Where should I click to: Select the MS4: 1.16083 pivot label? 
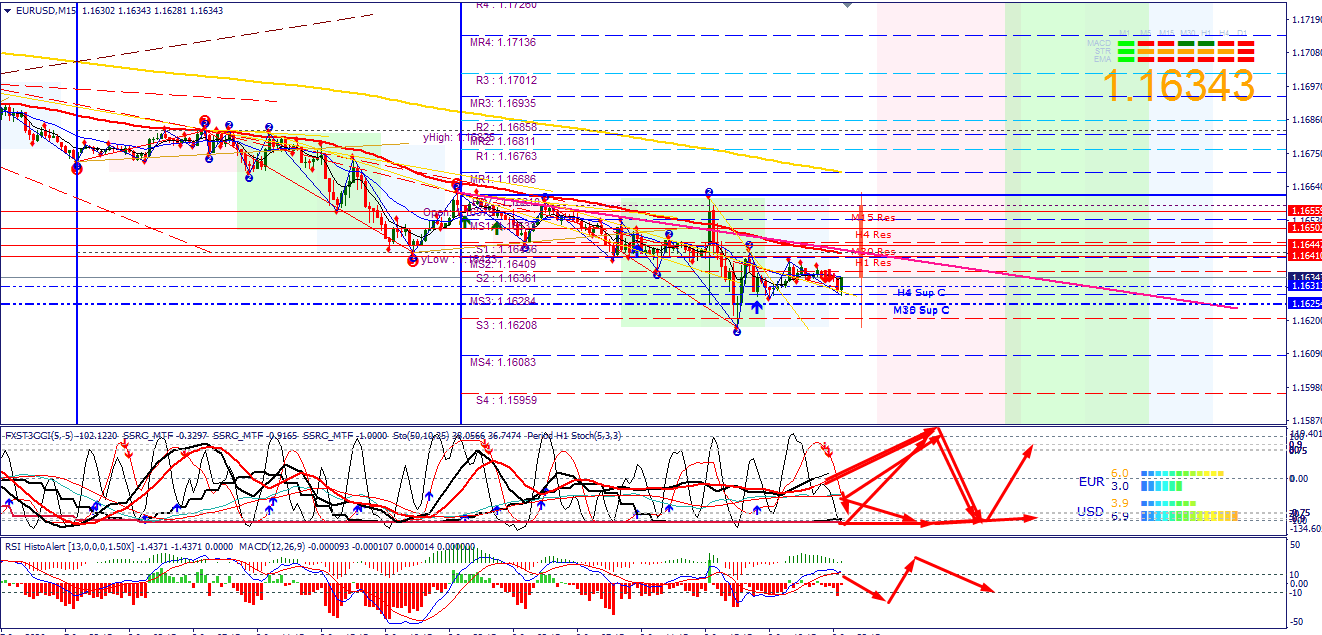[503, 362]
